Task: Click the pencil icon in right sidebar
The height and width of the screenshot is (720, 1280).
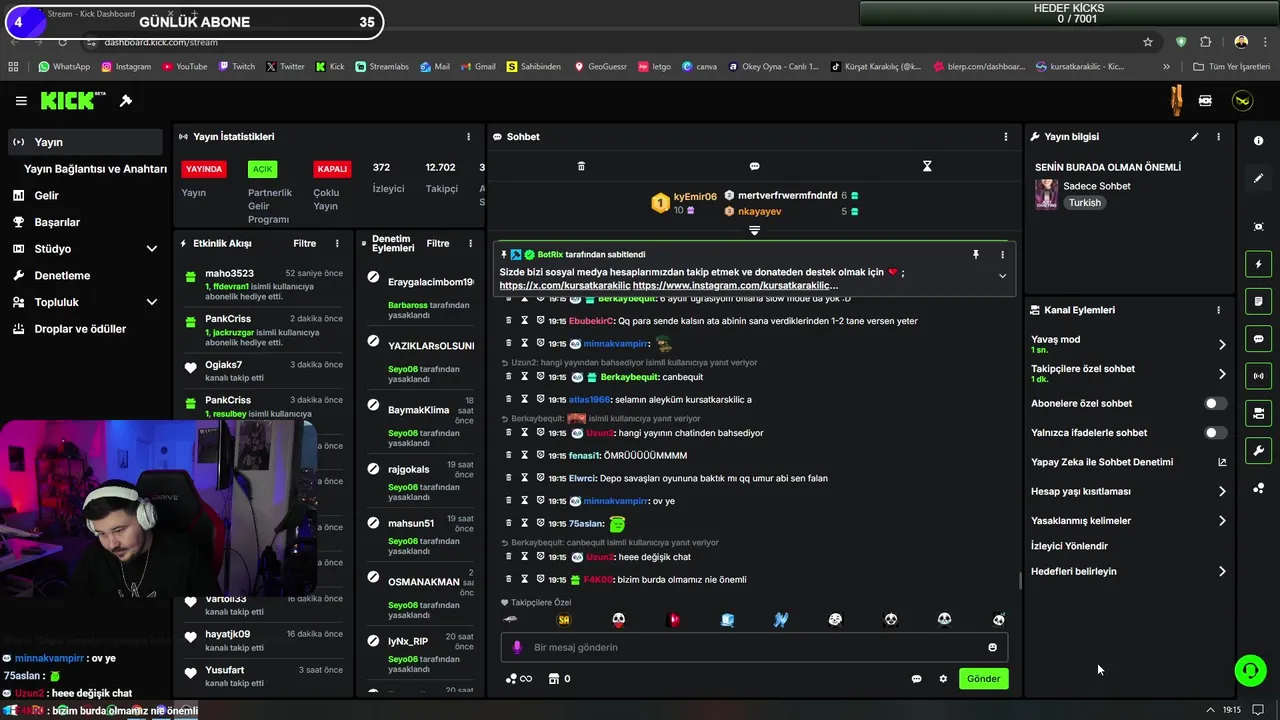Action: pyautogui.click(x=1258, y=178)
